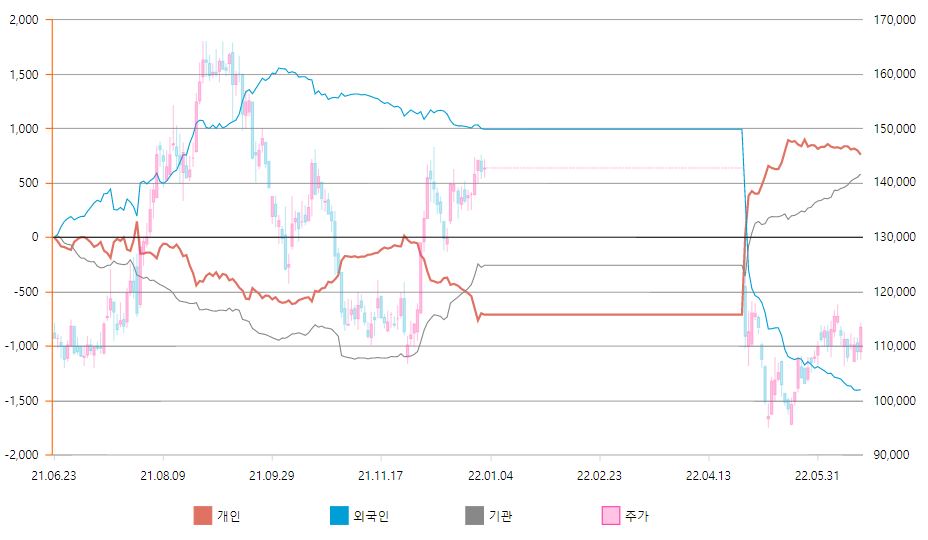The width and height of the screenshot is (928, 540).
Task: Select the 21.06.23 date axis label
Action: [x=54, y=475]
